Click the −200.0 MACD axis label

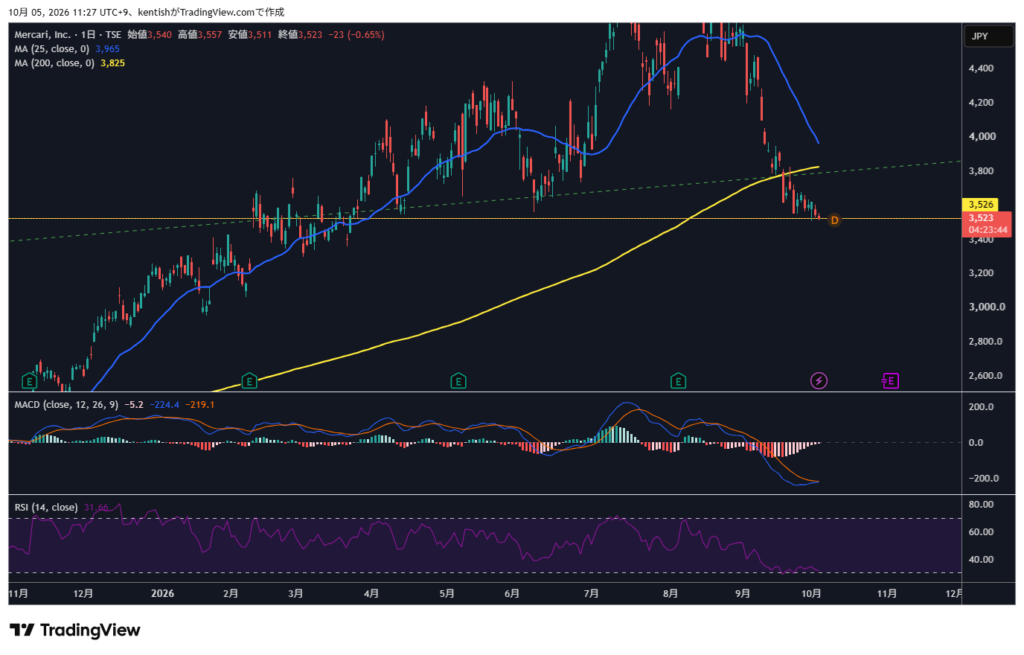(983, 478)
